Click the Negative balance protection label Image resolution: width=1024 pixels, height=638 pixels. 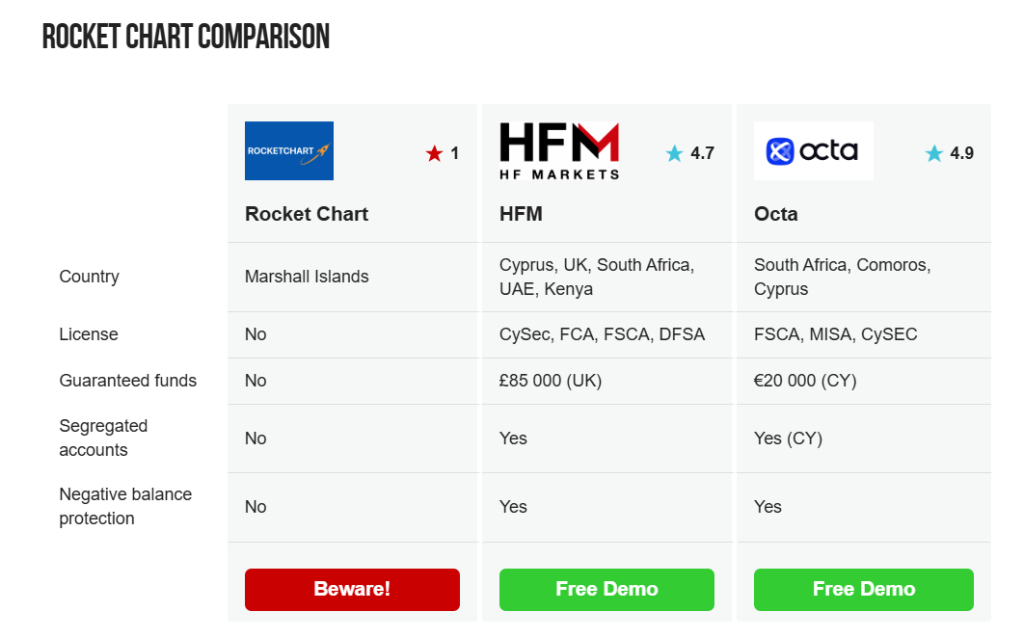(125, 506)
